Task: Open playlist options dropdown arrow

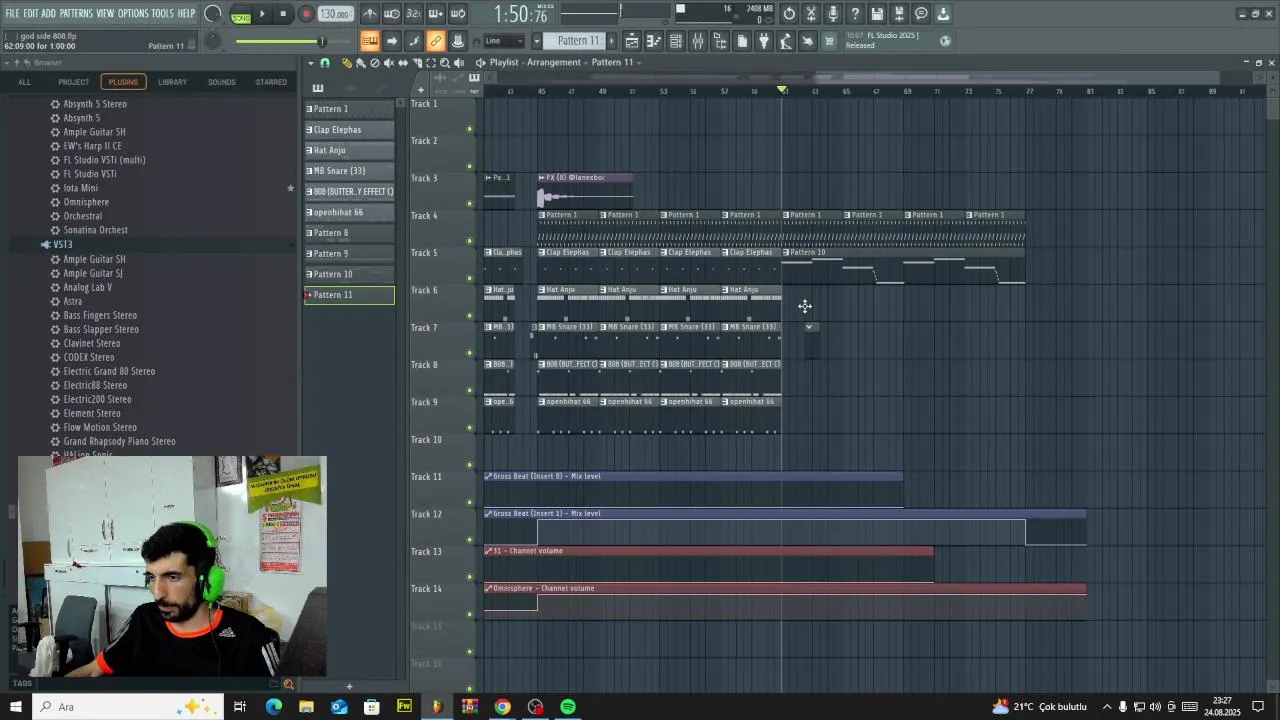Action: click(x=311, y=63)
